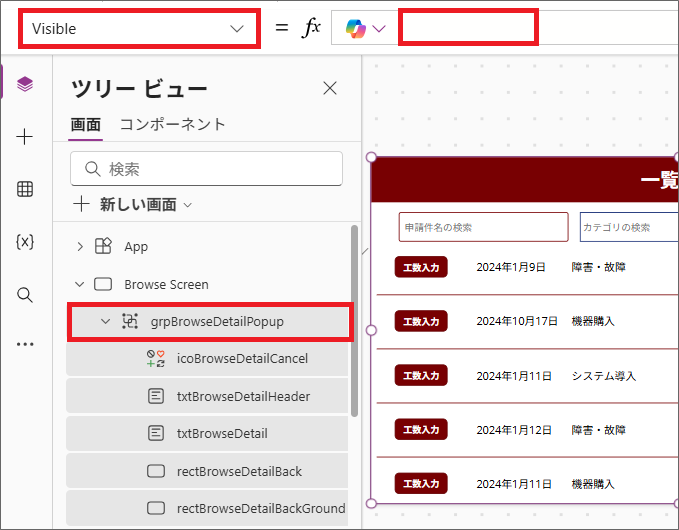The height and width of the screenshot is (530, 679).
Task: Switch to the コンポーネント tab
Action: 172,125
